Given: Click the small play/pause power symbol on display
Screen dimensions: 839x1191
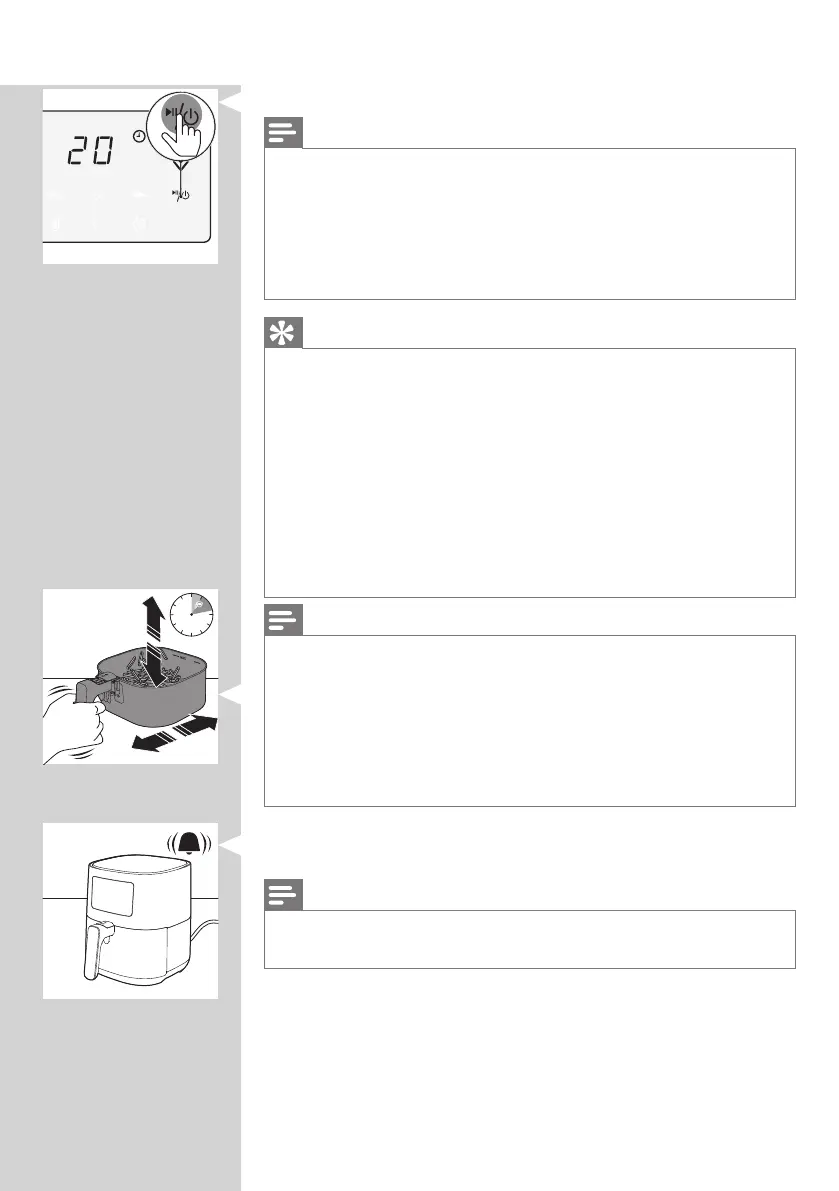Looking at the screenshot, I should [181, 195].
